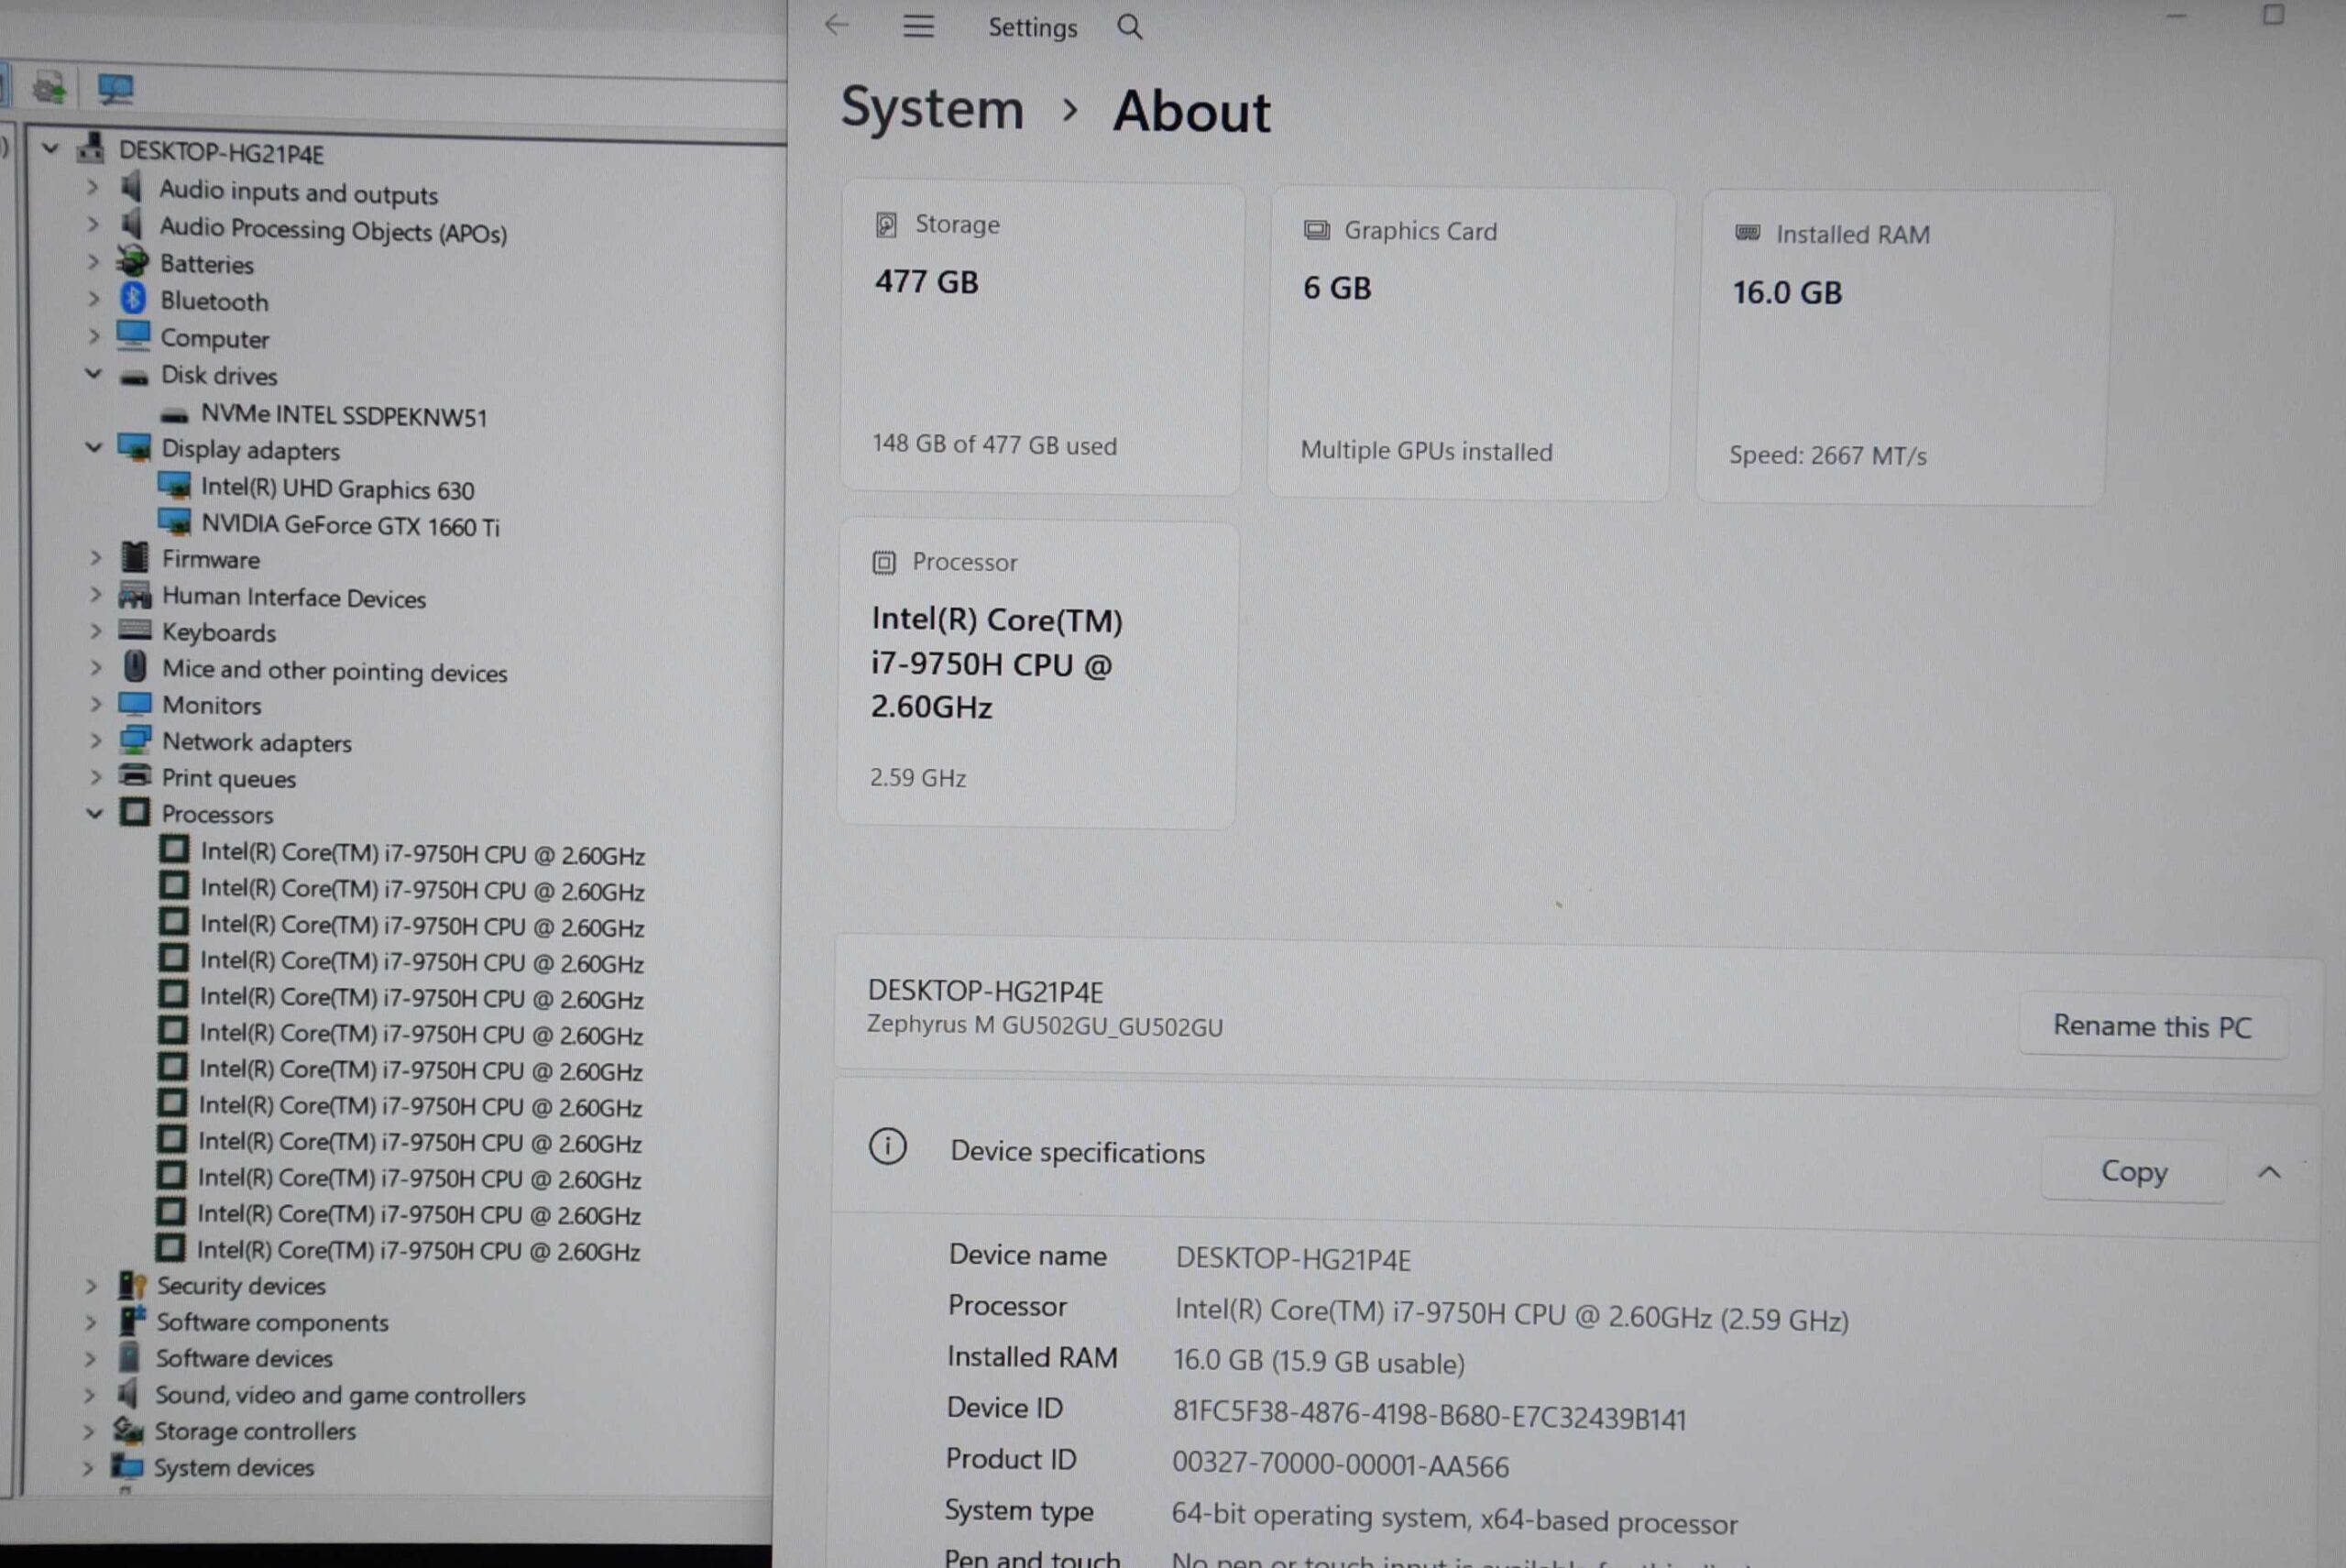Click the Batteries category icon
This screenshot has width=2346, height=1568.
(x=133, y=262)
